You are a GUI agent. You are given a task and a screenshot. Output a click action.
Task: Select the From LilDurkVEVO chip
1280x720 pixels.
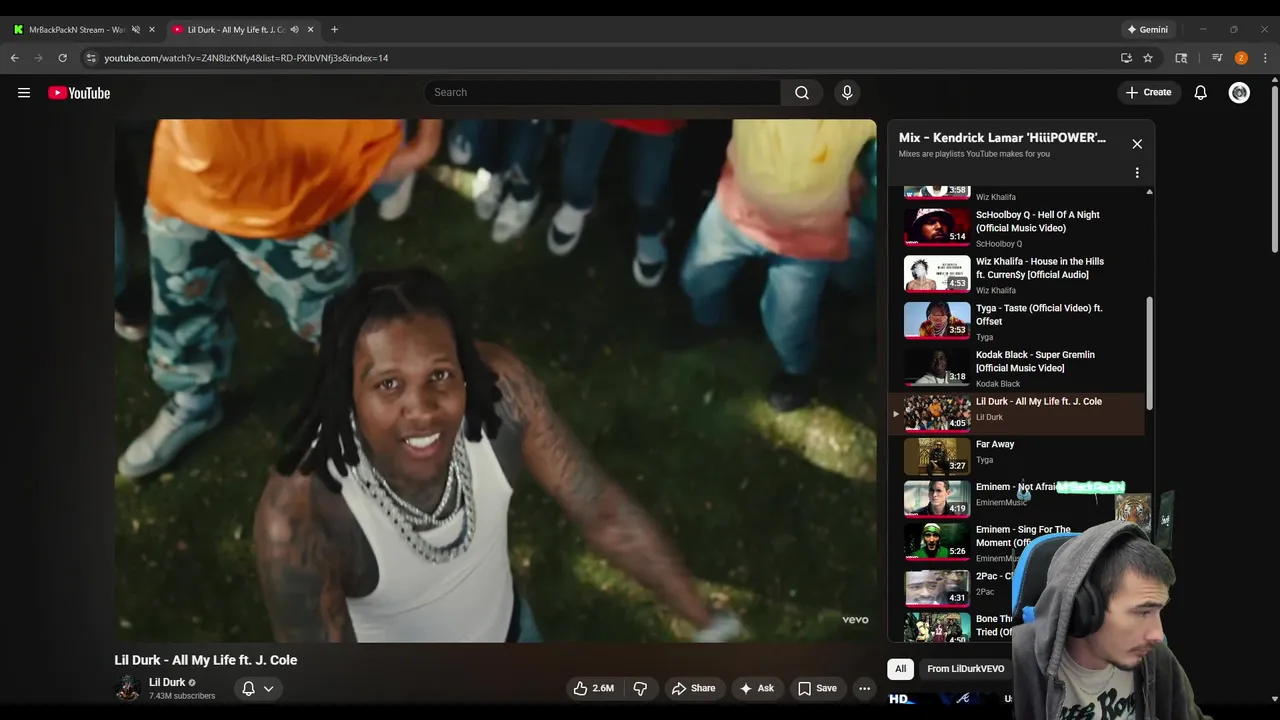965,669
